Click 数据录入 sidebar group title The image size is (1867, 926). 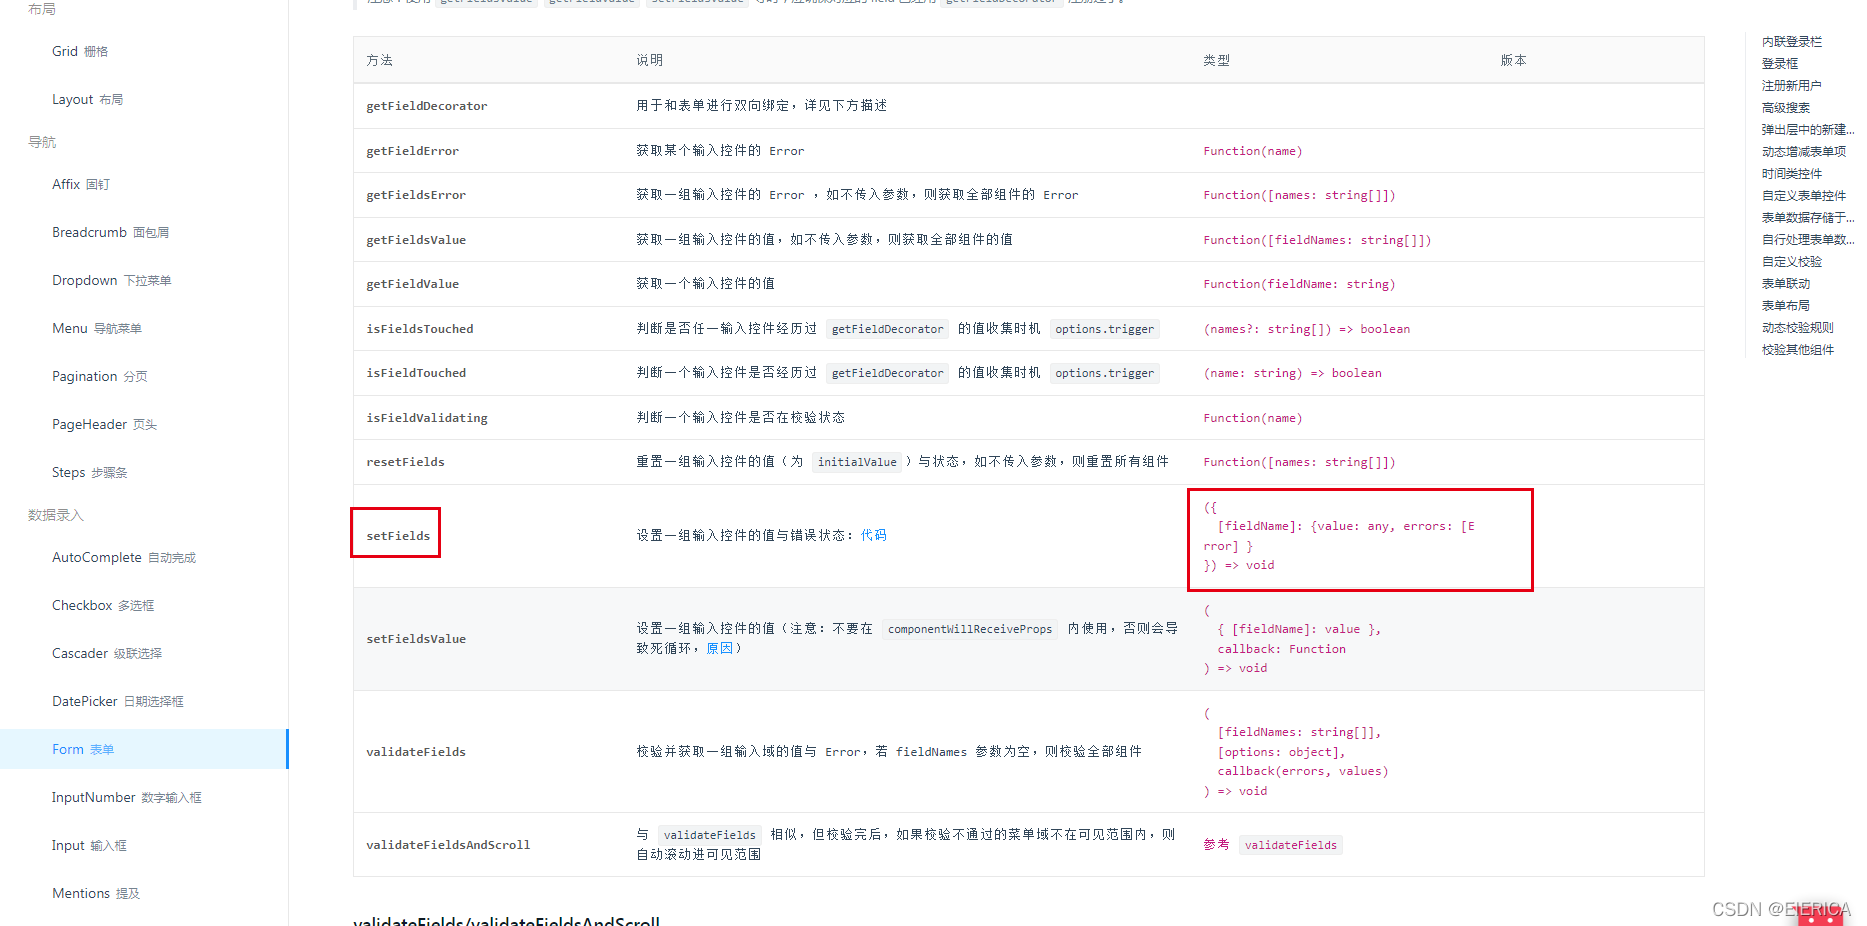56,515
